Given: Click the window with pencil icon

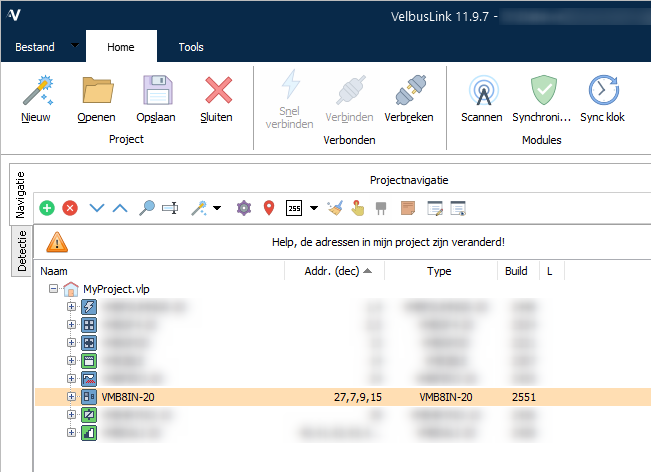Looking at the screenshot, I should point(435,208).
